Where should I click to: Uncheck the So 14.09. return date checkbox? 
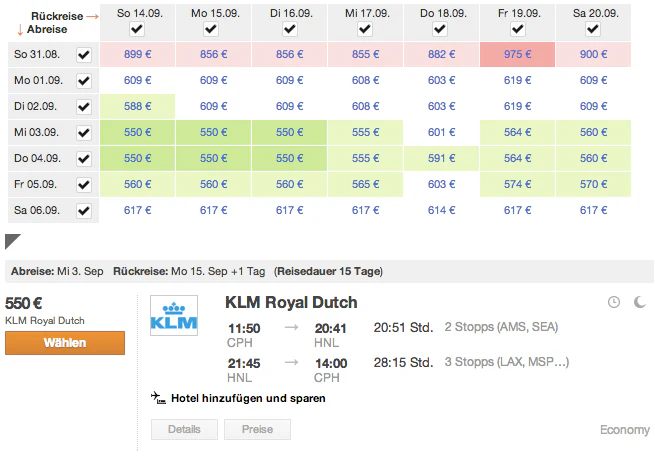137,30
